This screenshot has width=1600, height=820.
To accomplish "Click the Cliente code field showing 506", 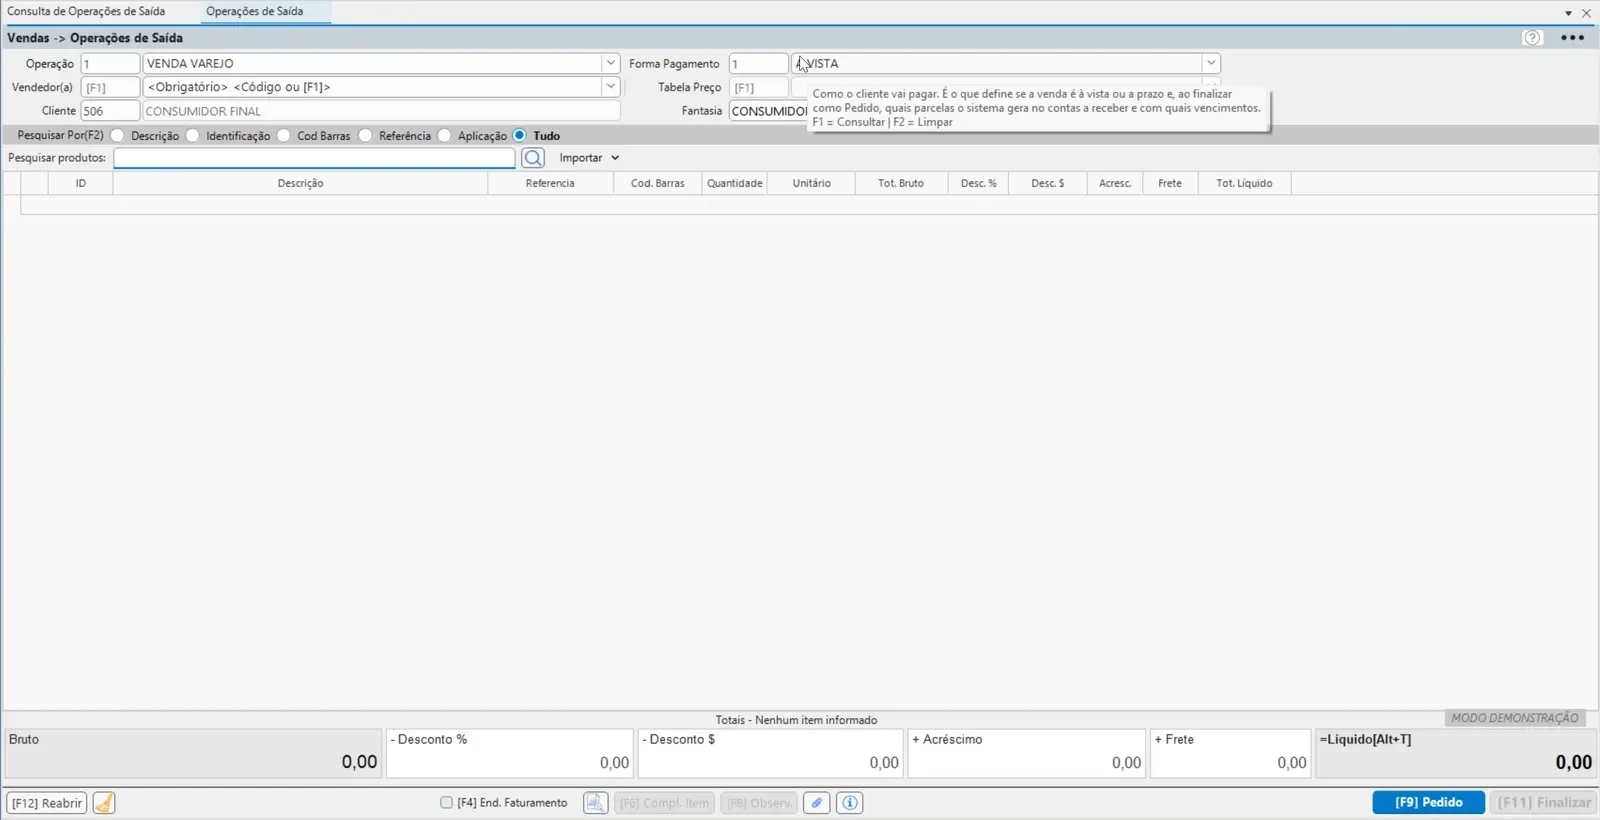I will click(110, 111).
